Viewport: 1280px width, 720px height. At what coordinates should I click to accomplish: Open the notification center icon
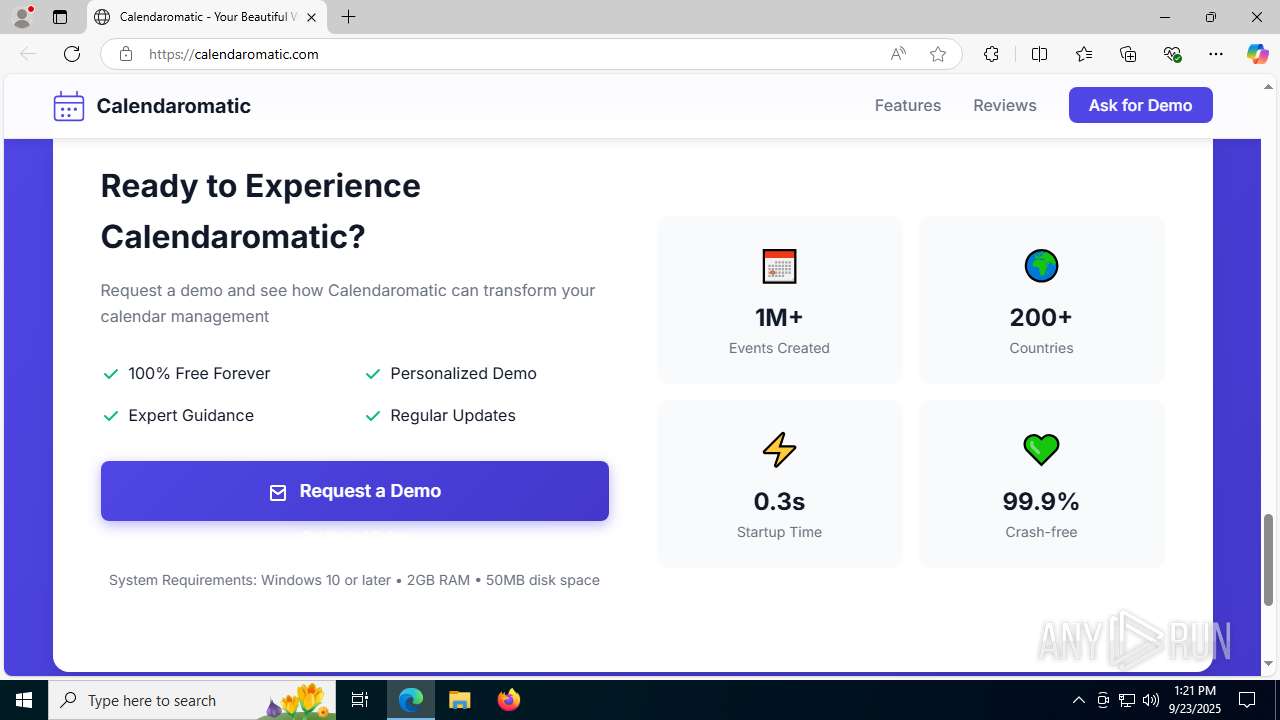tap(1247, 700)
